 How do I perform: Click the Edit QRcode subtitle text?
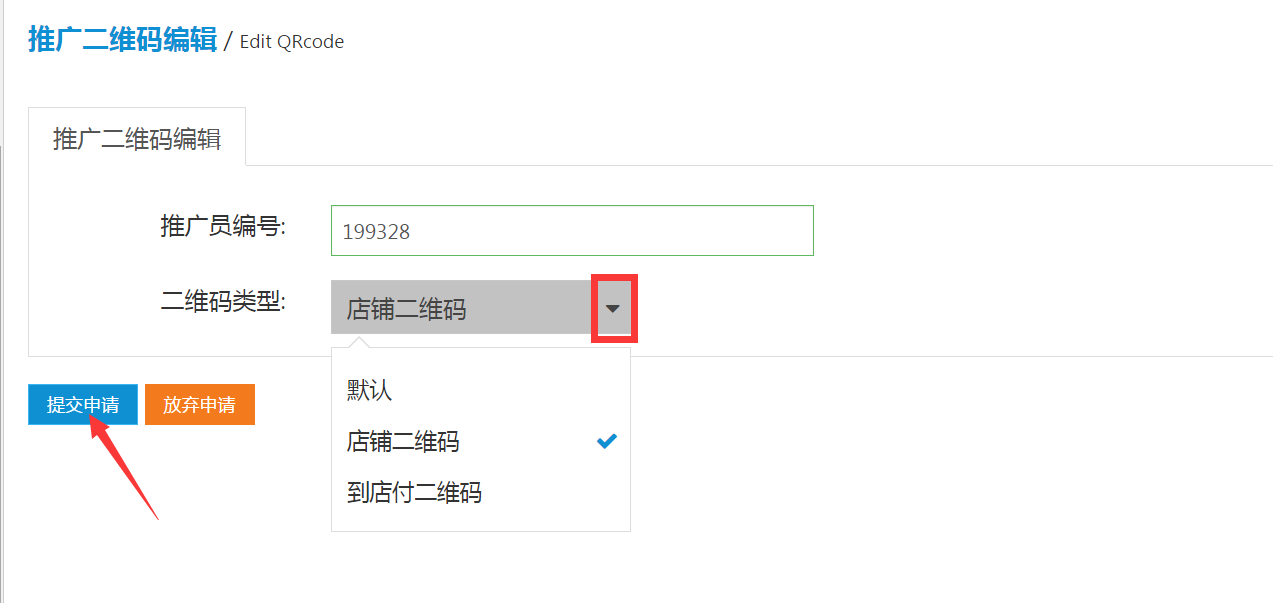292,42
